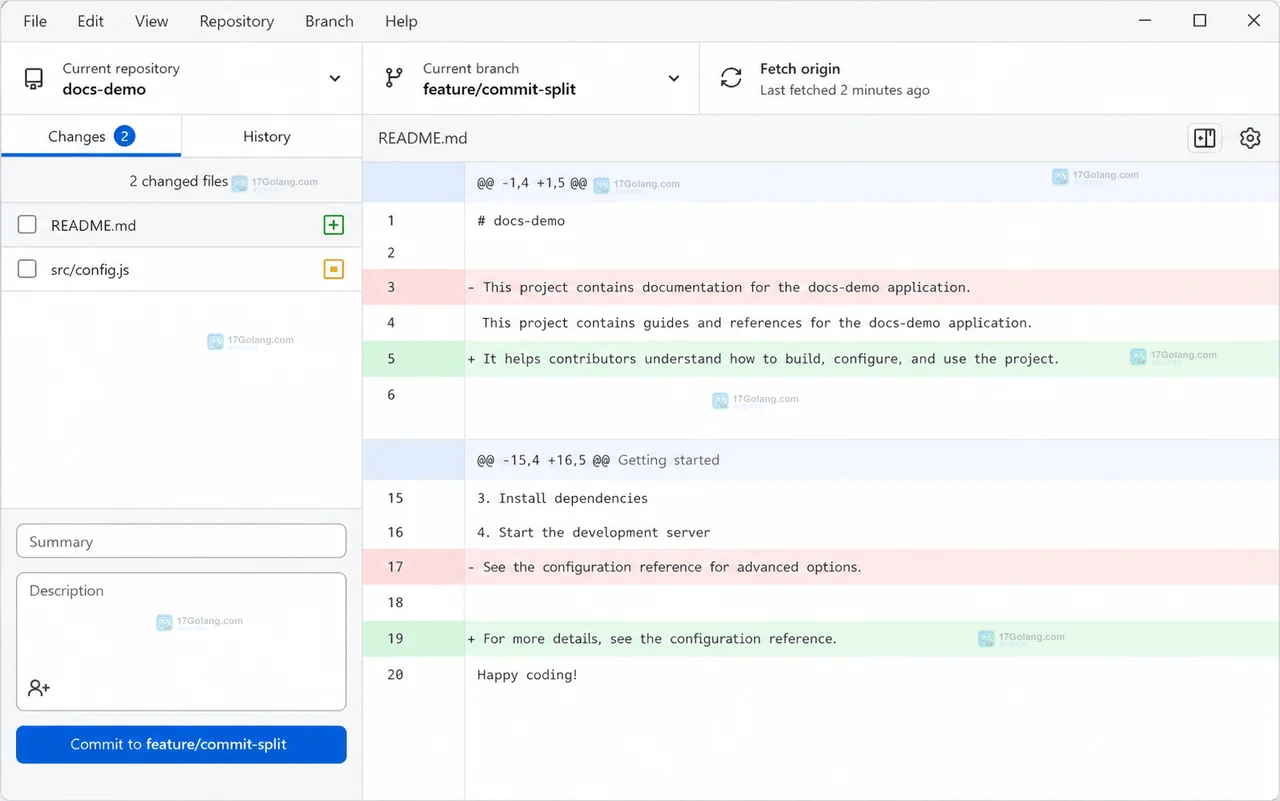
Task: Open the View menu
Action: (x=152, y=21)
